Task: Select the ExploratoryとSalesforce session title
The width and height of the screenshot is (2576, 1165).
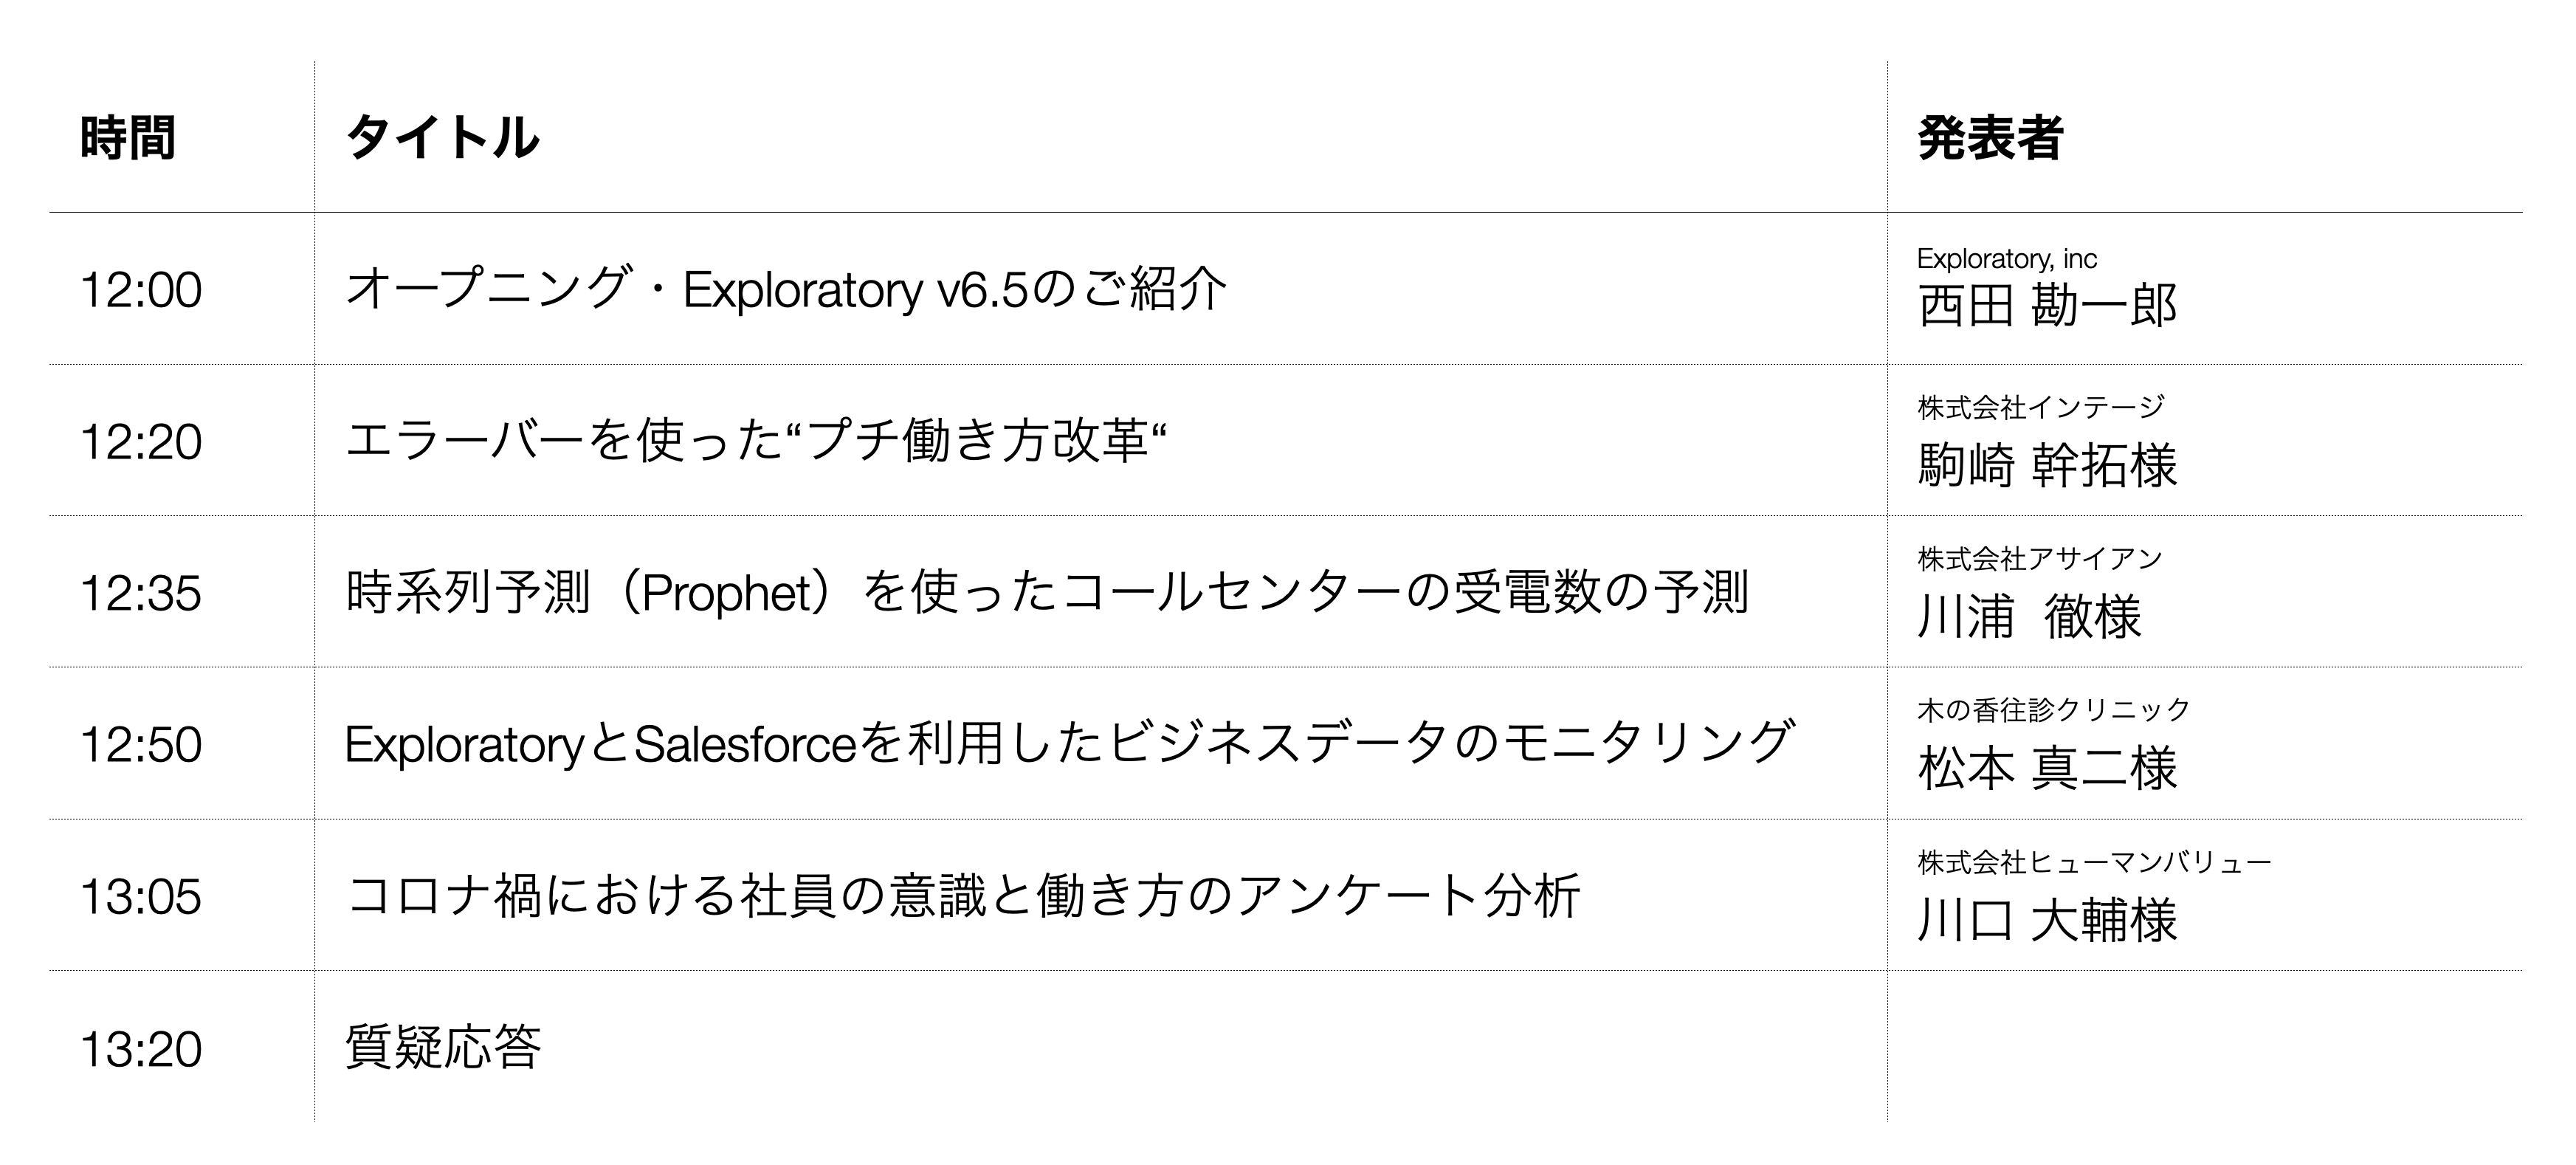Action: [x=1069, y=744]
